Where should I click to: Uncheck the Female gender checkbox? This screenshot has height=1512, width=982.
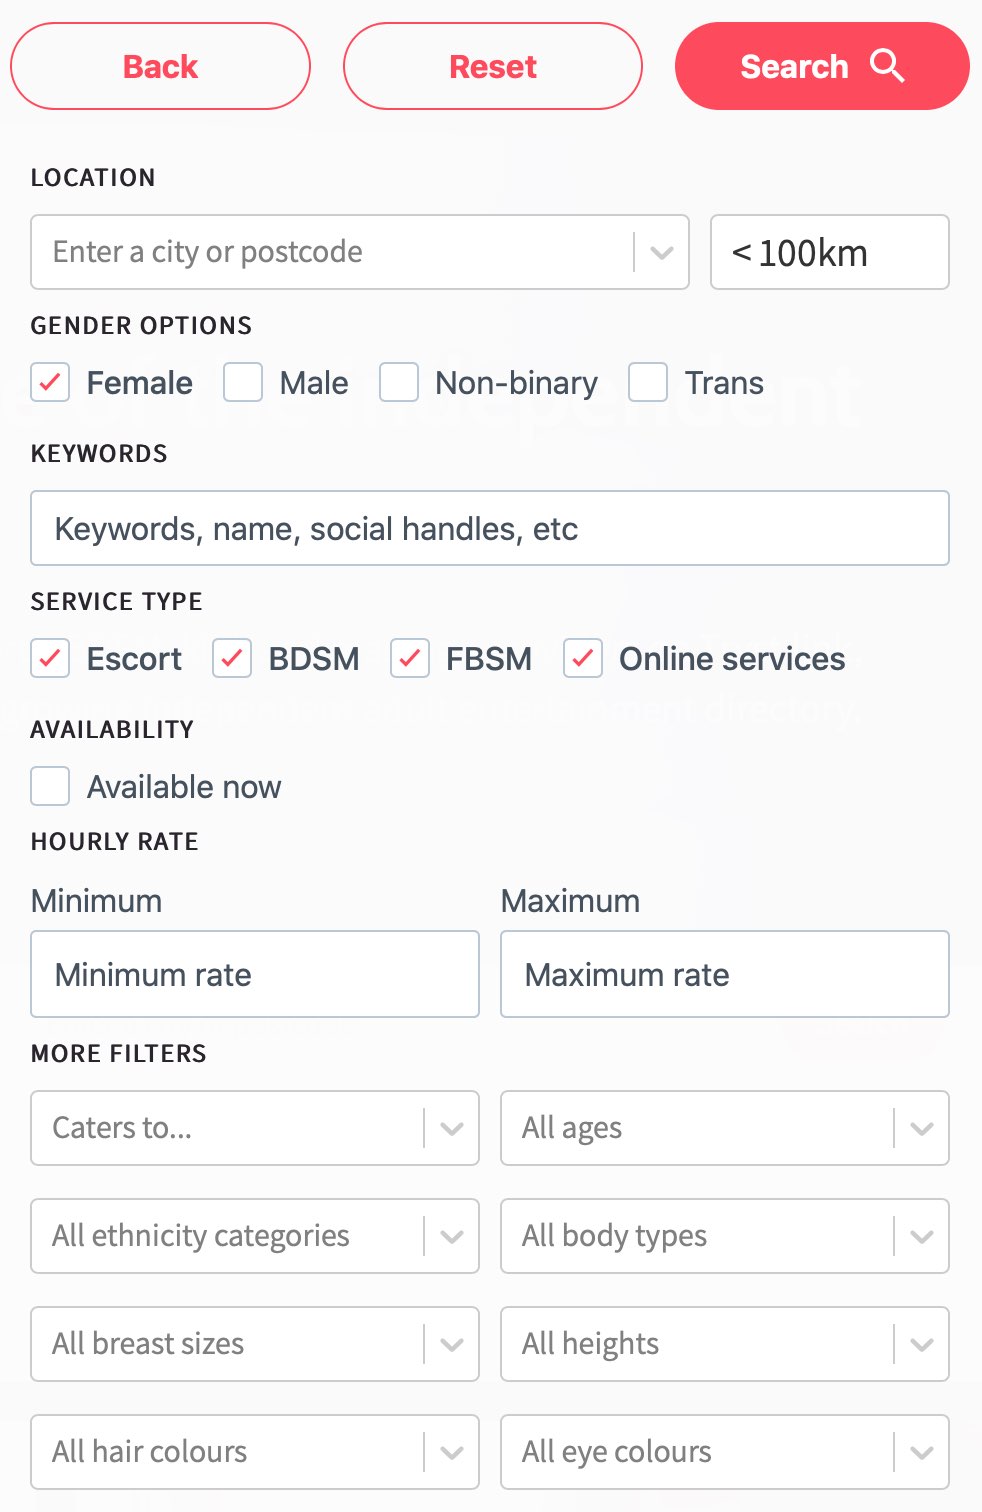tap(50, 382)
